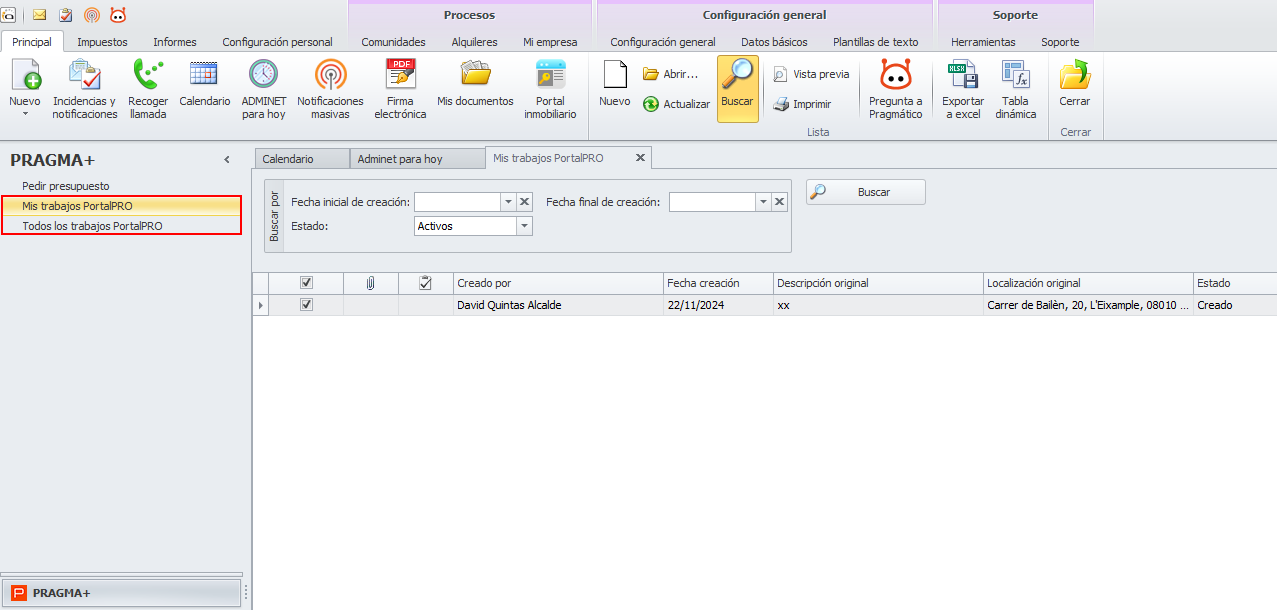Open the Estado dropdown showing Activos
The height and width of the screenshot is (610, 1277).
tap(524, 226)
